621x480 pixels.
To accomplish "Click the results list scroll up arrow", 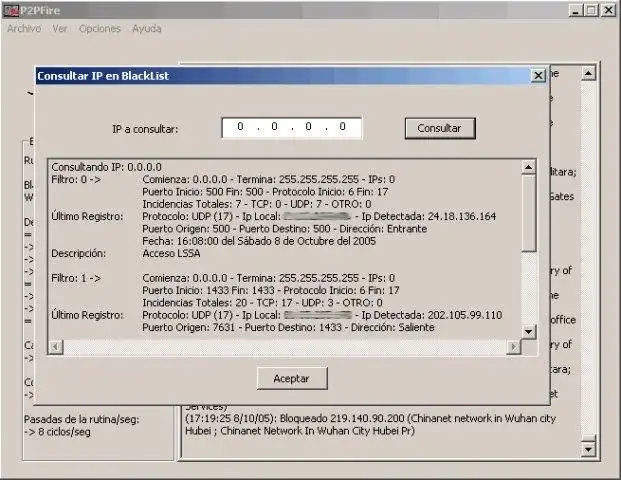I will (x=528, y=168).
